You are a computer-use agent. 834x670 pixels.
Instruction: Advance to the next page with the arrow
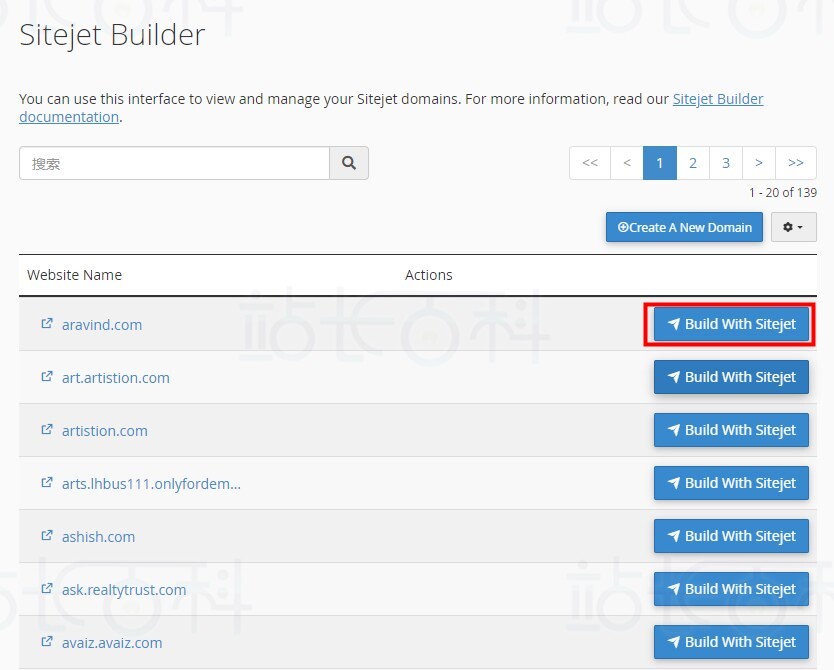[x=760, y=163]
